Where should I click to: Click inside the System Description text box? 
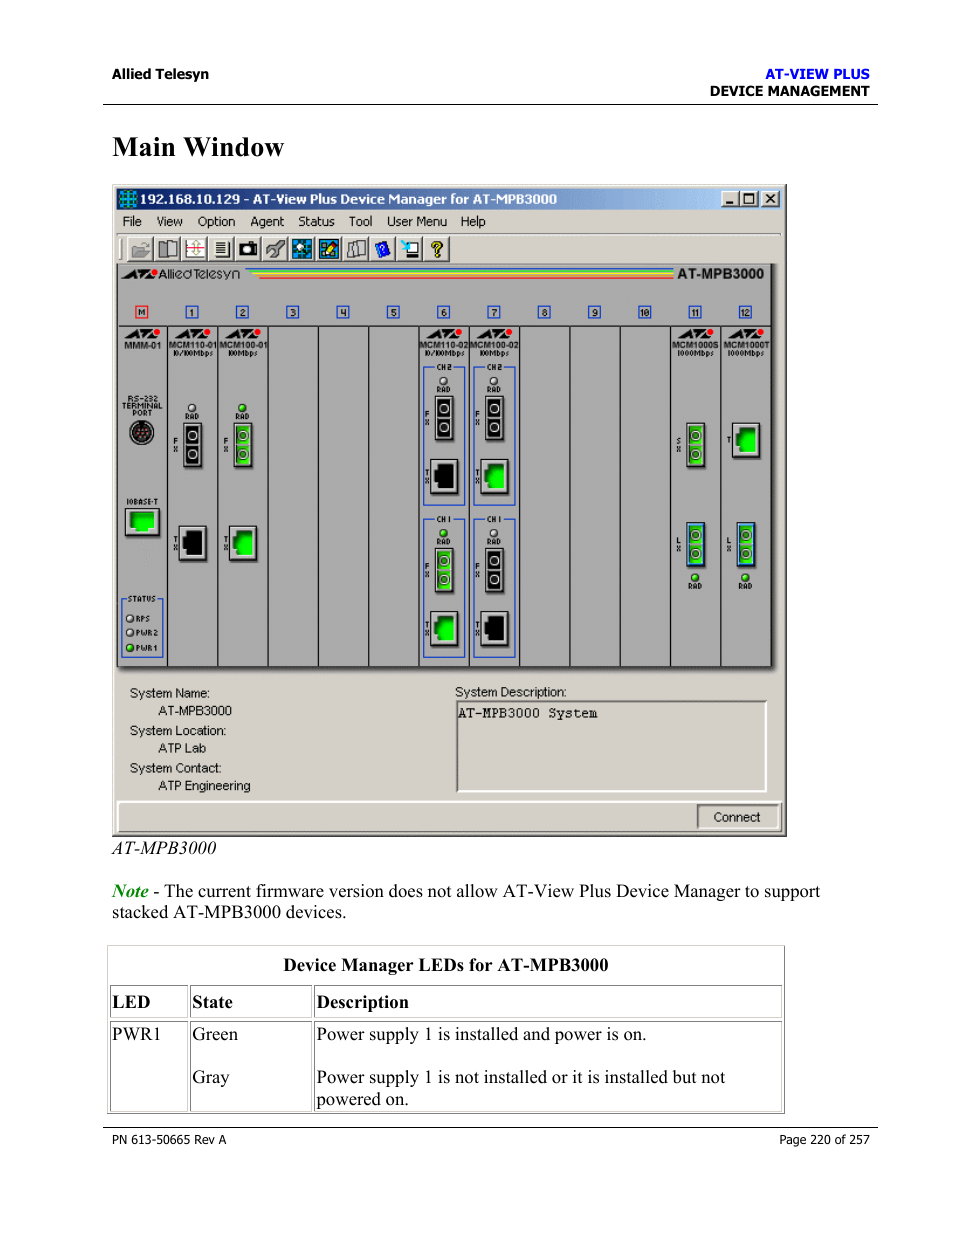coord(612,747)
